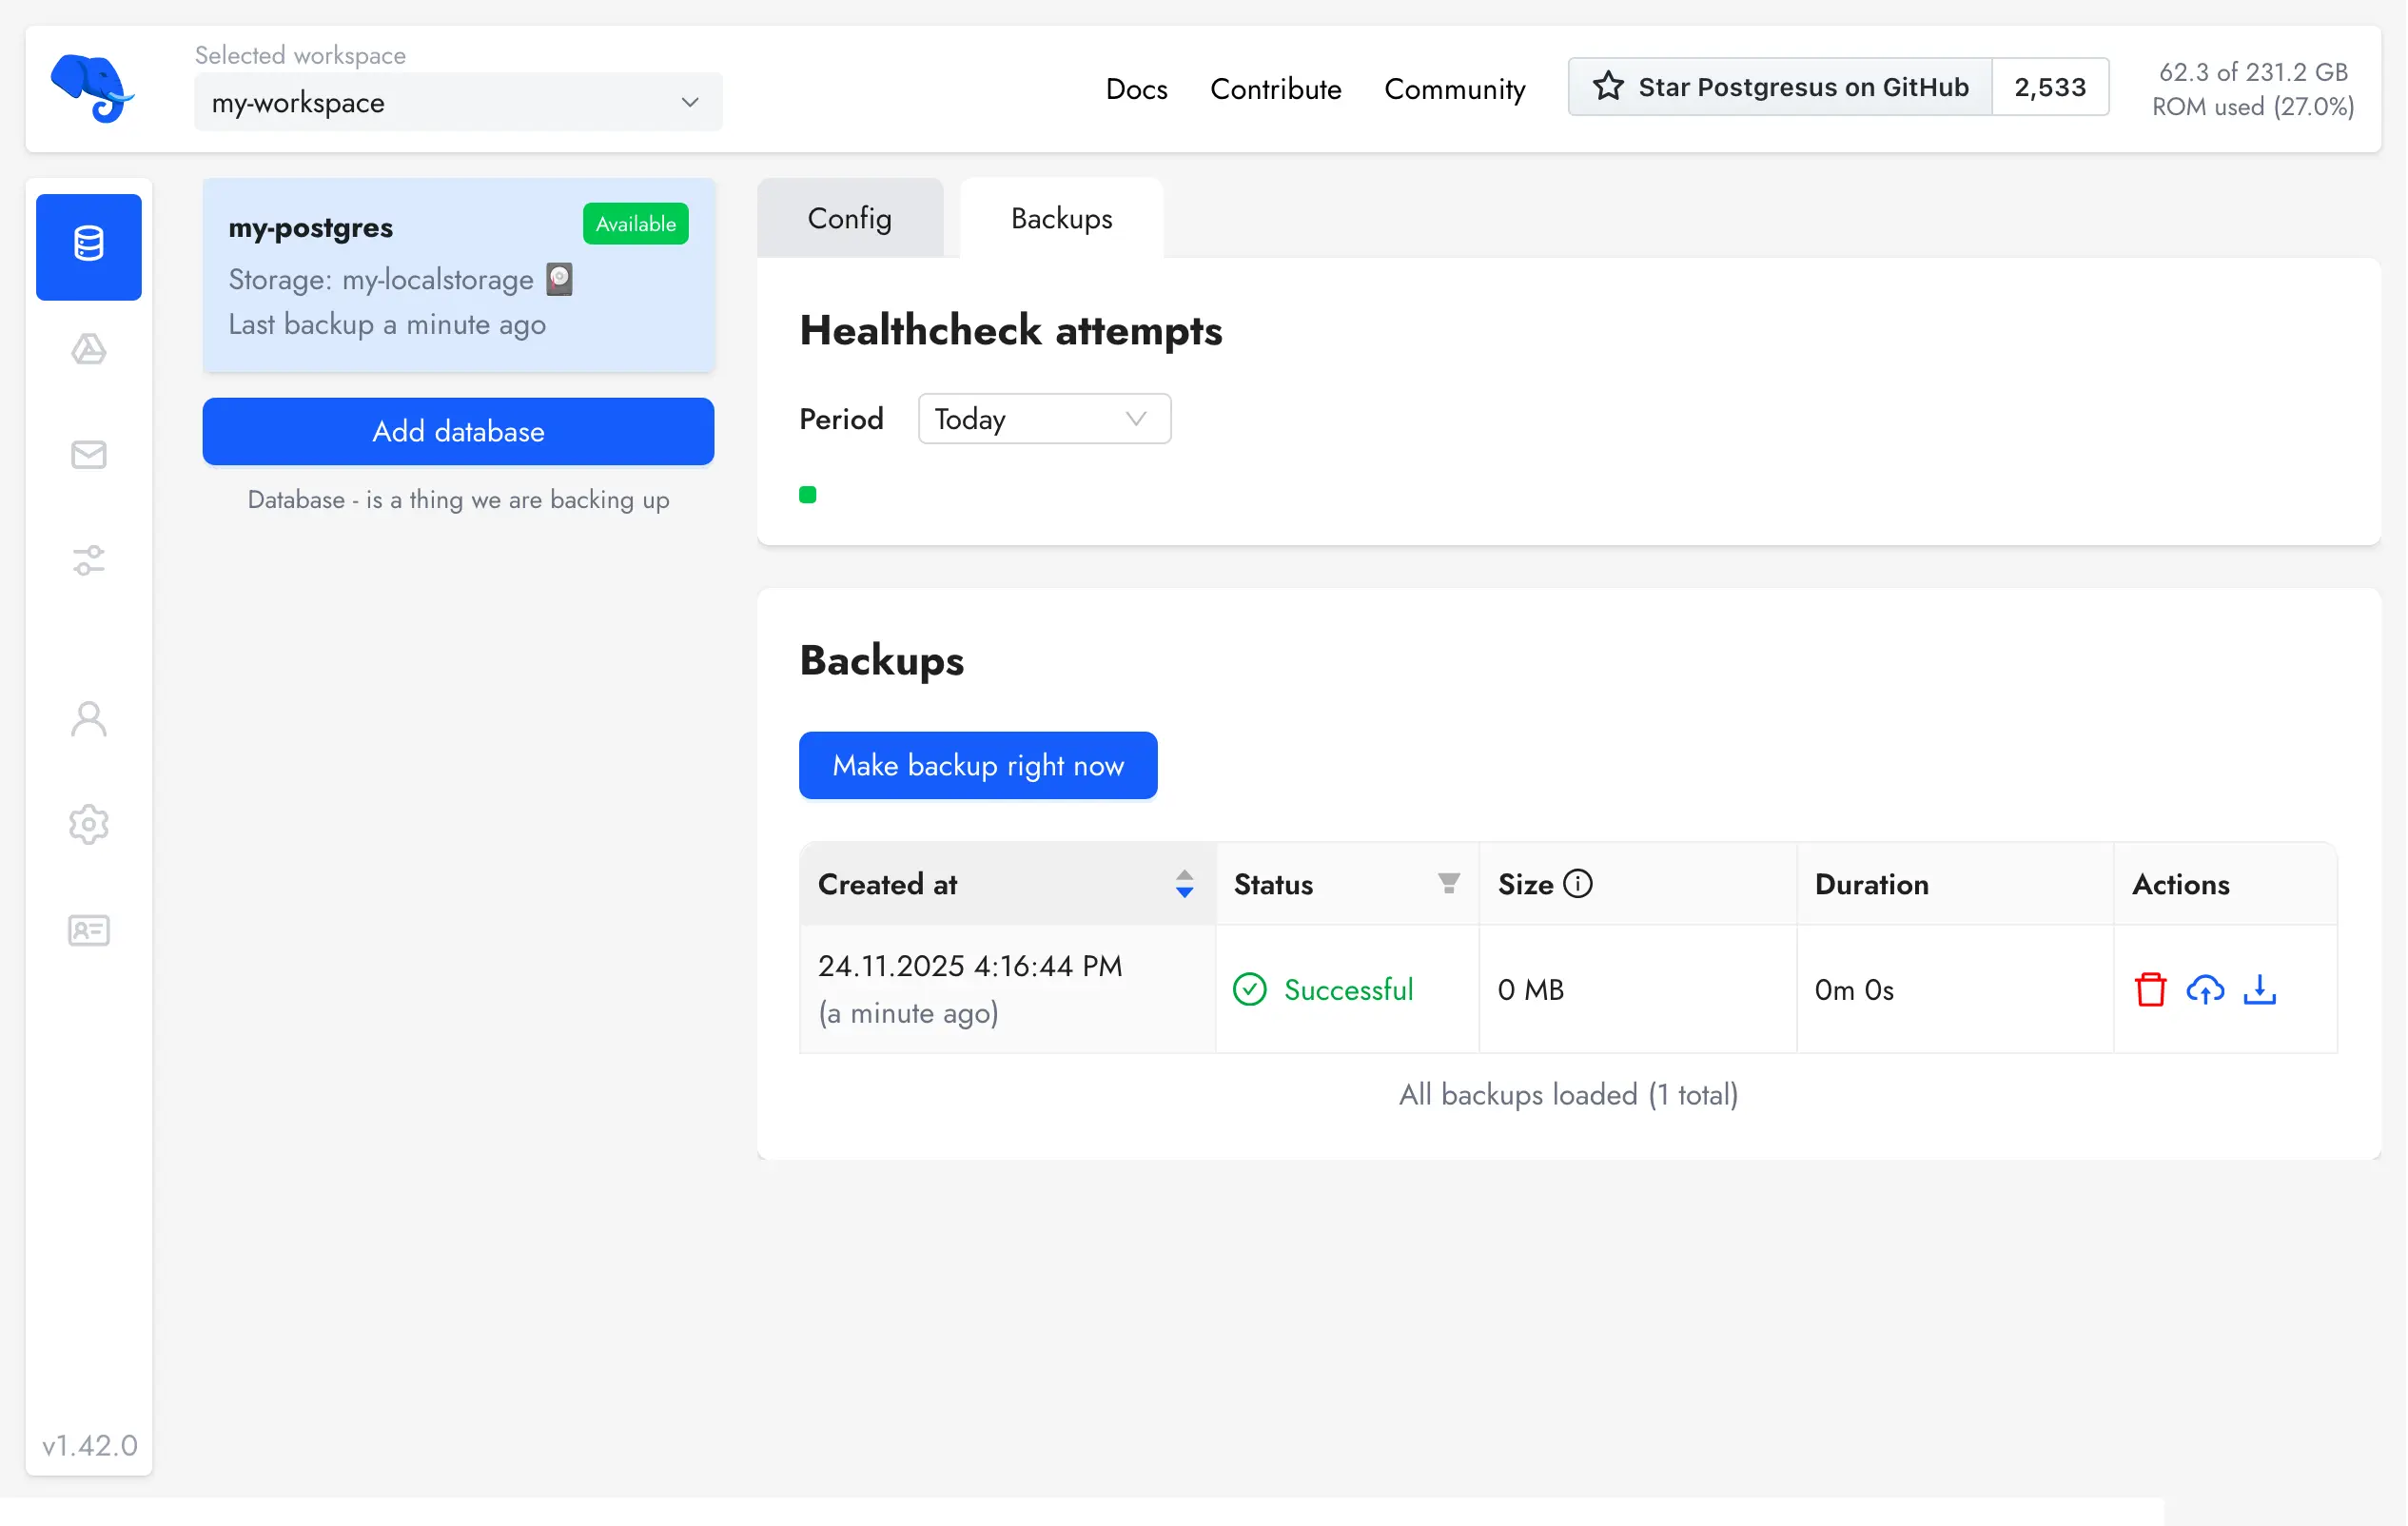Restore the backup via the cloud upload icon
The width and height of the screenshot is (2408, 1526).
[x=2206, y=989]
